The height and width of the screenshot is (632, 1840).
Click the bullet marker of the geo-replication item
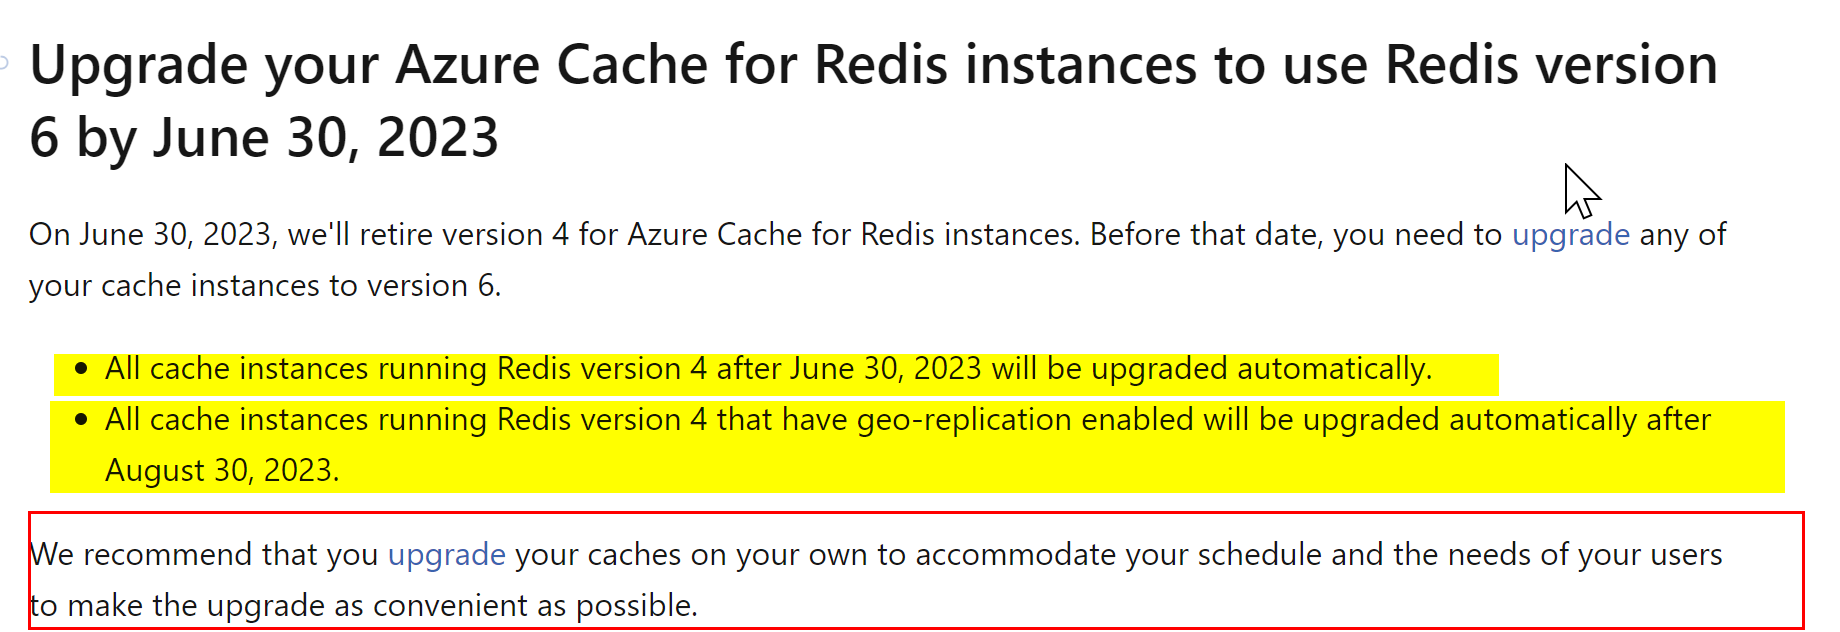pos(81,420)
